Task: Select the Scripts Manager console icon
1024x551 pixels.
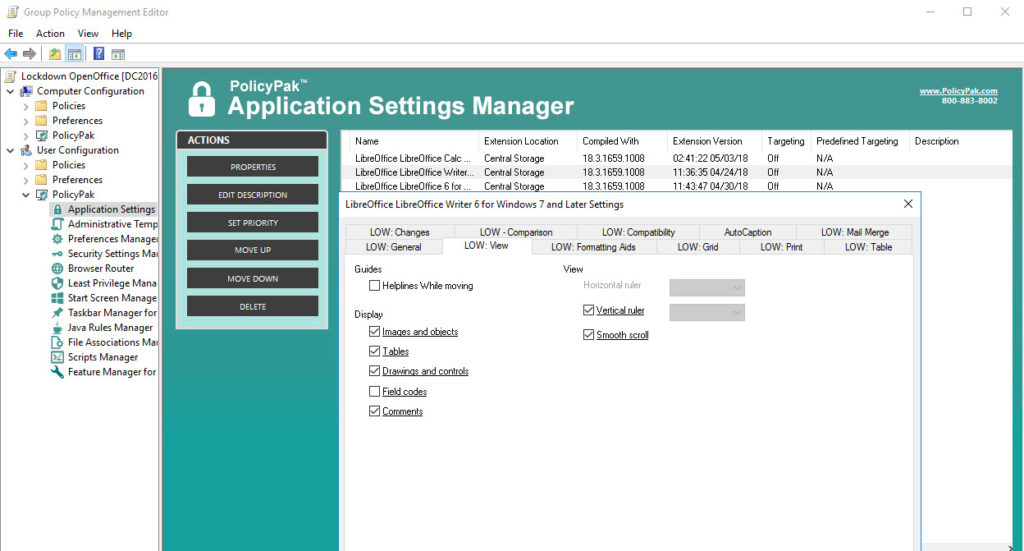Action: click(57, 357)
